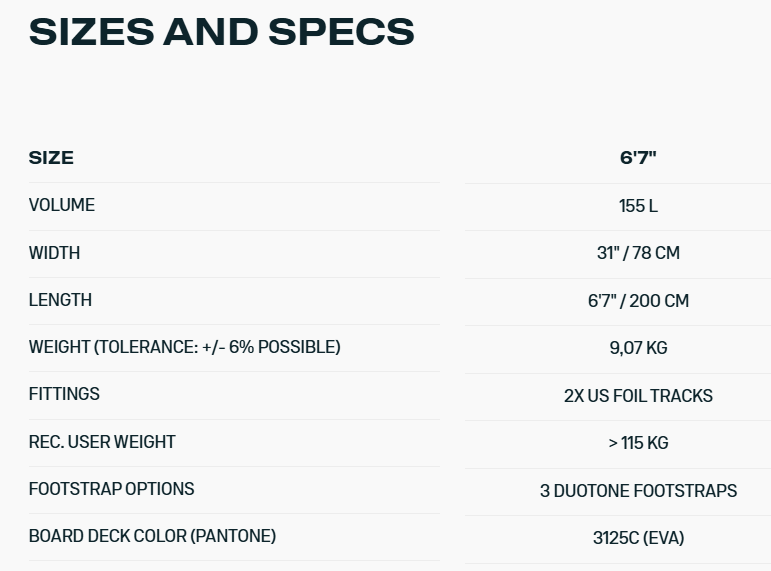Click the 31" / 78 CM width value

click(638, 253)
